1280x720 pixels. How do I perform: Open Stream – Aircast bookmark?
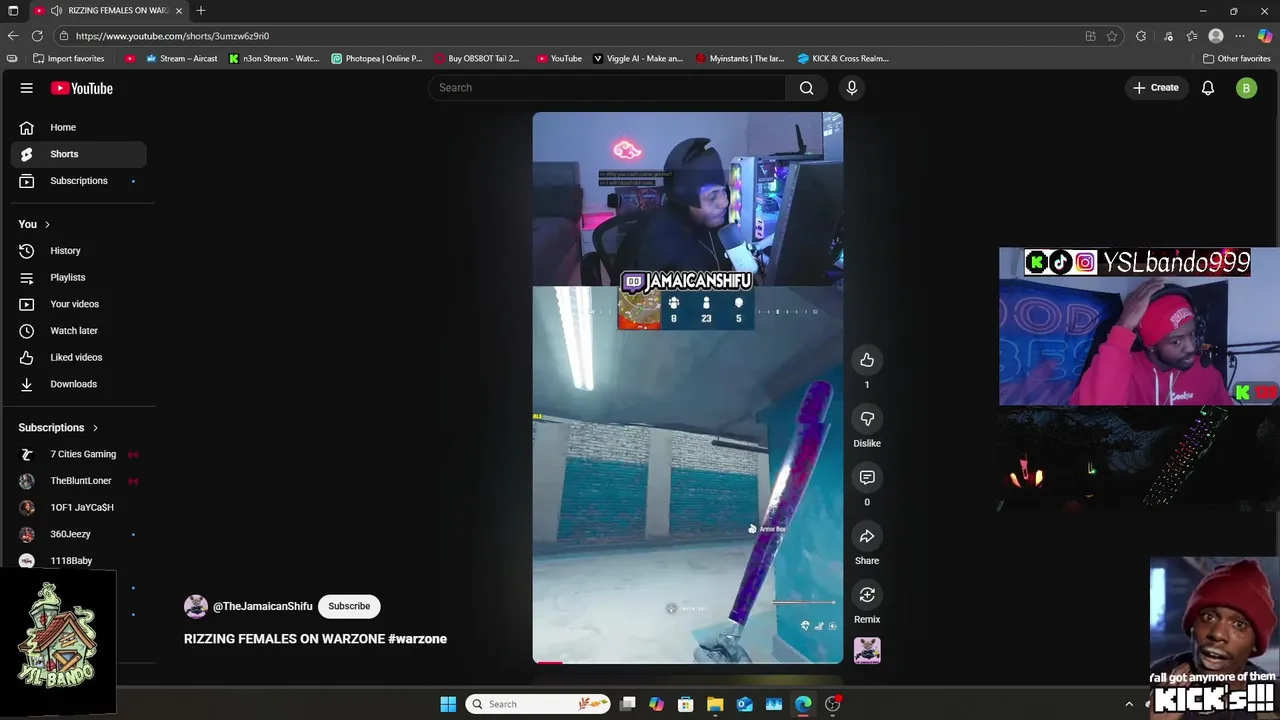(182, 59)
